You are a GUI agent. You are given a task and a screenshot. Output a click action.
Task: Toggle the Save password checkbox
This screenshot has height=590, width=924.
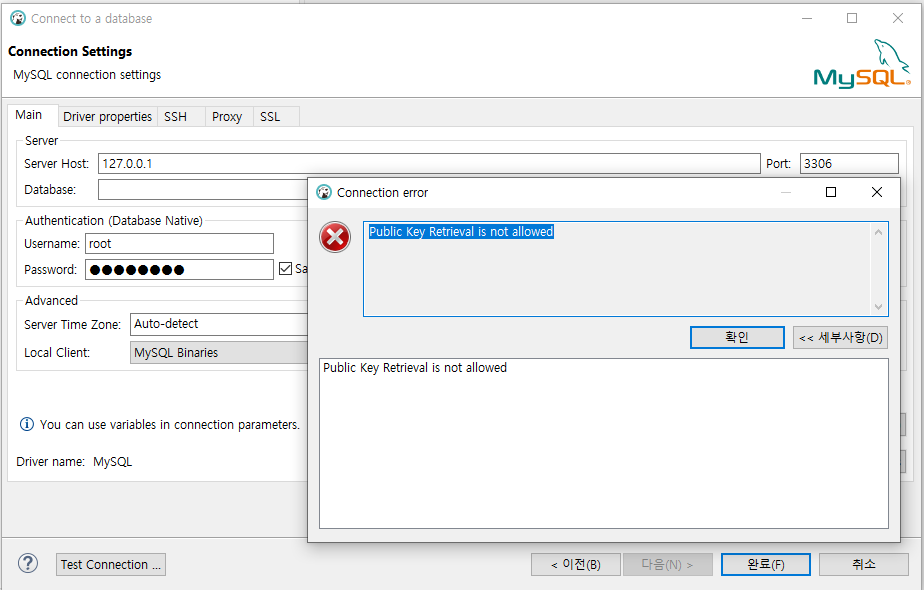(x=285, y=269)
